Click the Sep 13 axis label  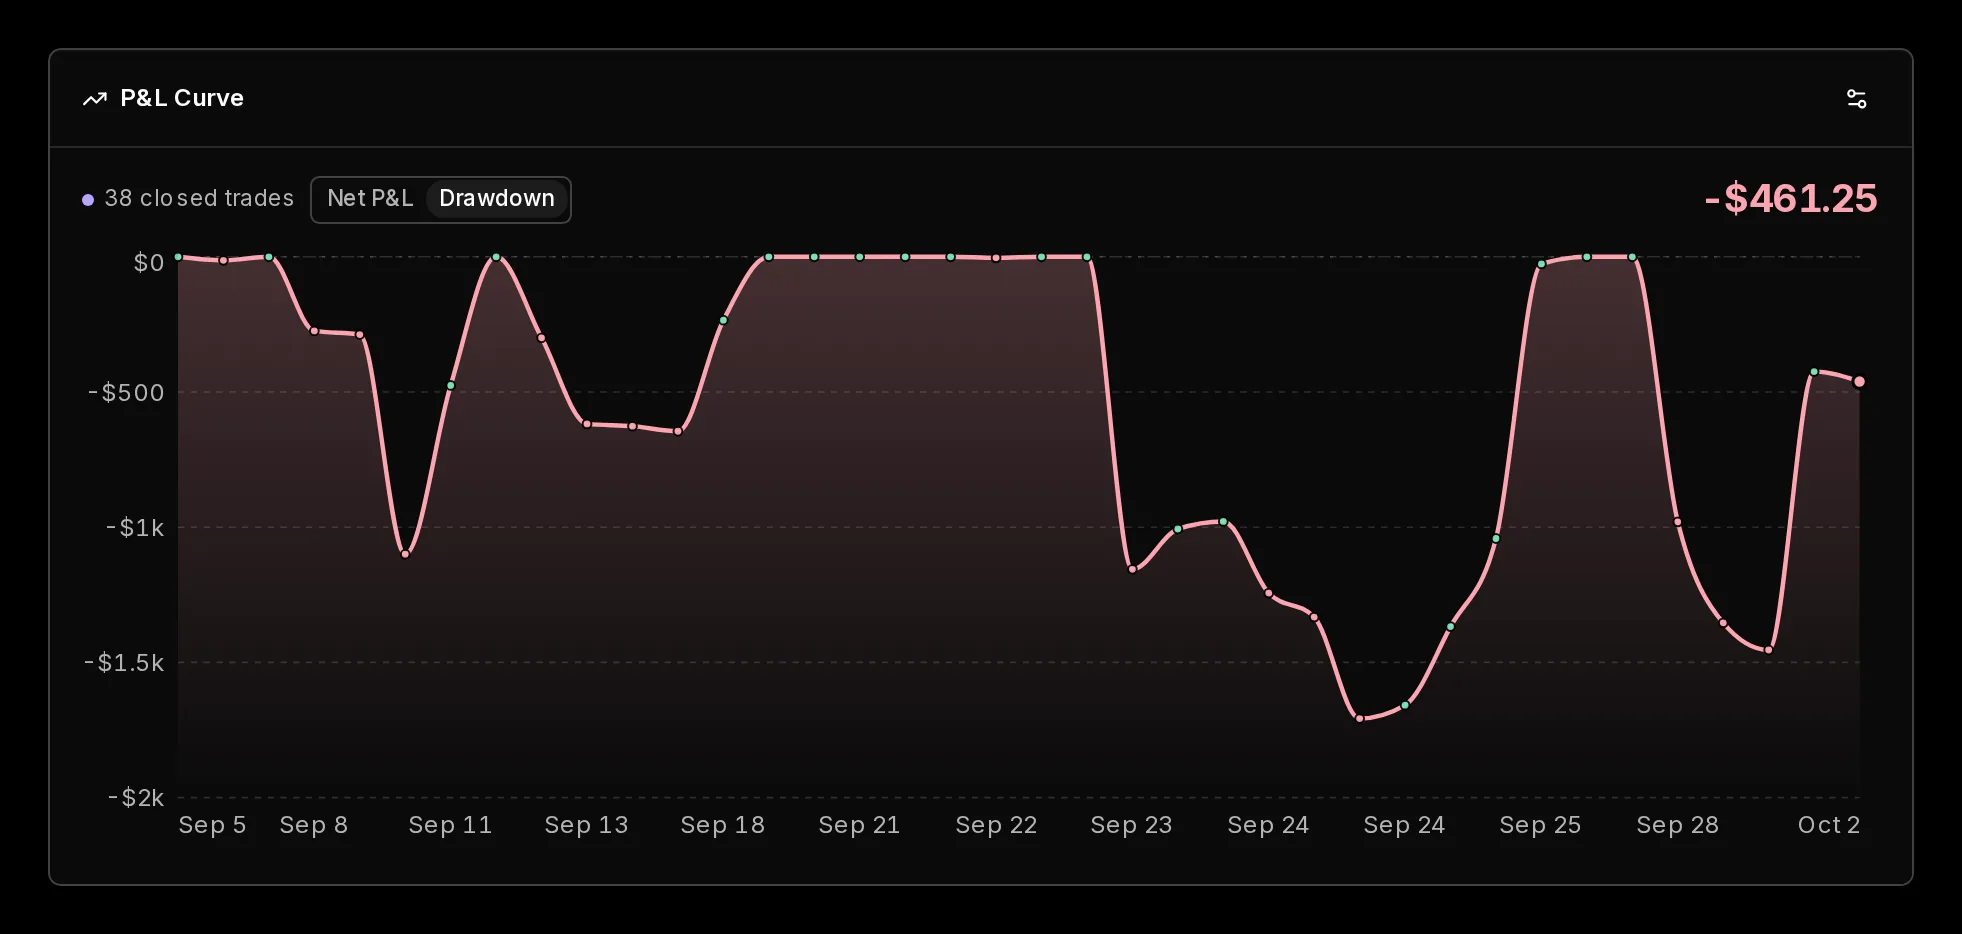pyautogui.click(x=586, y=825)
